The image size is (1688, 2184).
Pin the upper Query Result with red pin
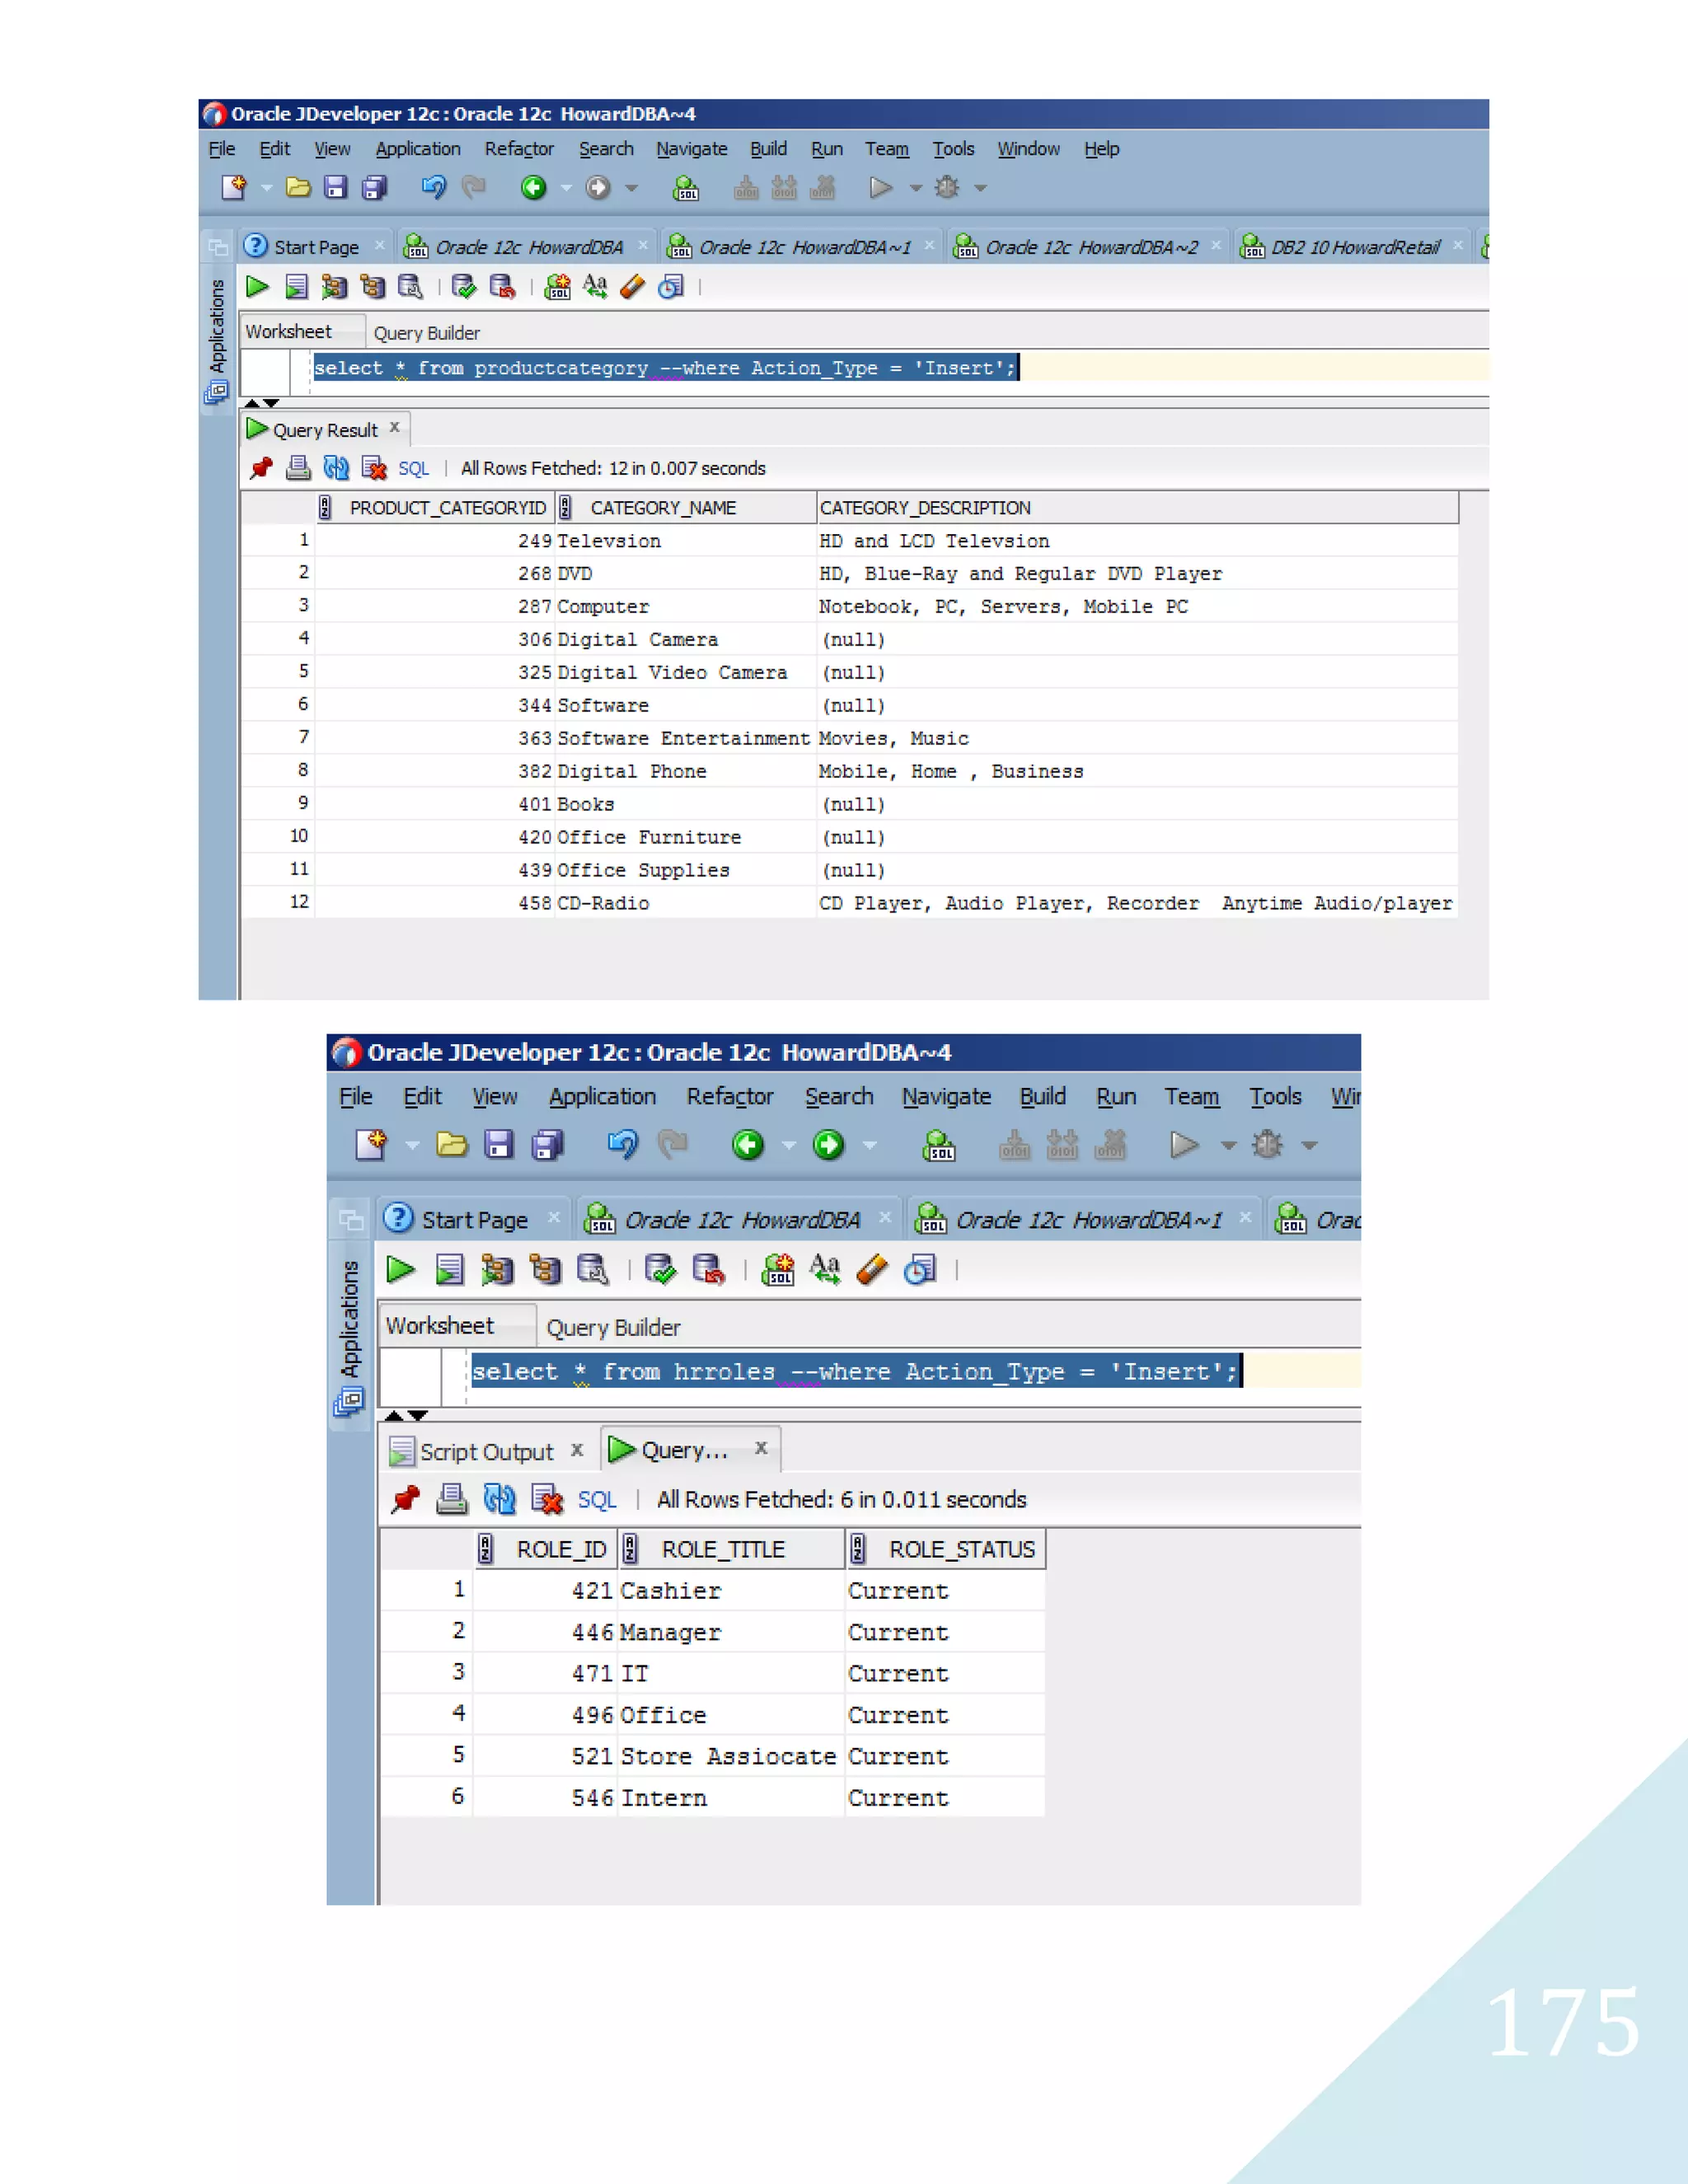pyautogui.click(x=261, y=468)
